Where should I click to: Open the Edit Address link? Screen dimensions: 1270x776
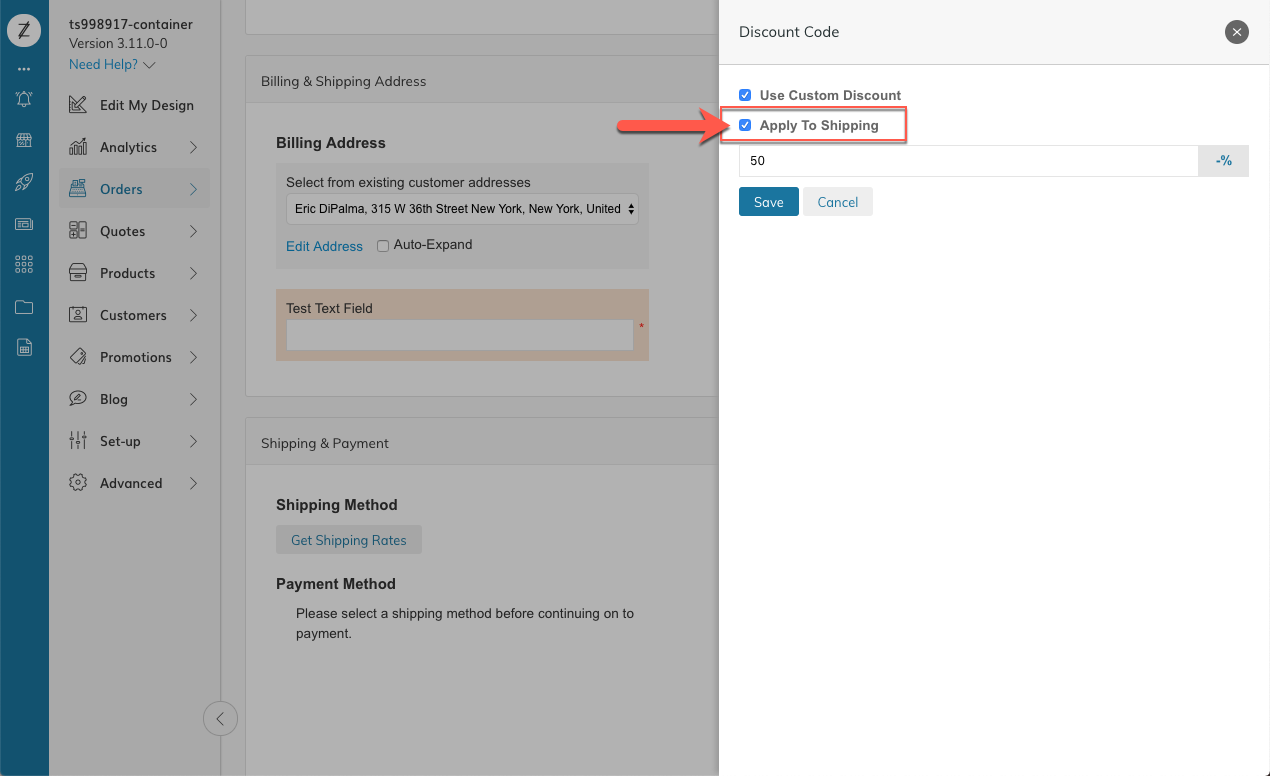pos(324,246)
